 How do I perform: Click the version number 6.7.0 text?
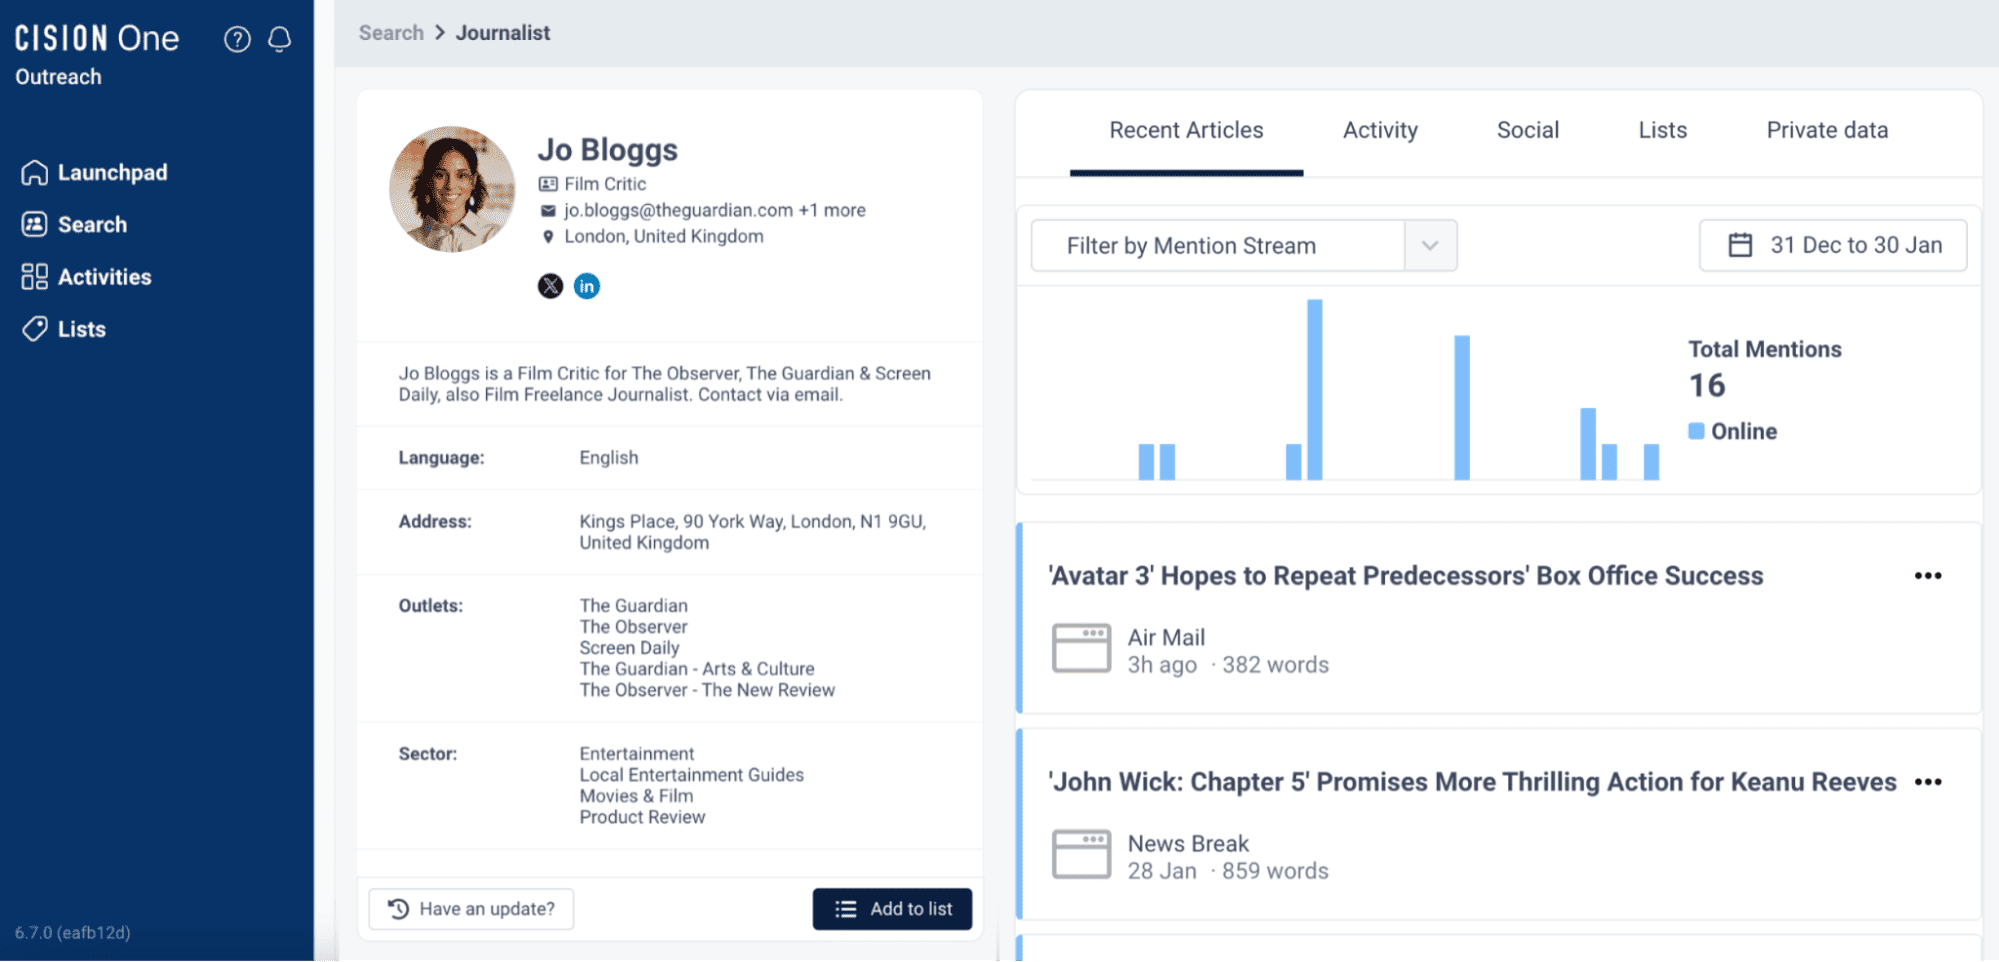click(73, 933)
